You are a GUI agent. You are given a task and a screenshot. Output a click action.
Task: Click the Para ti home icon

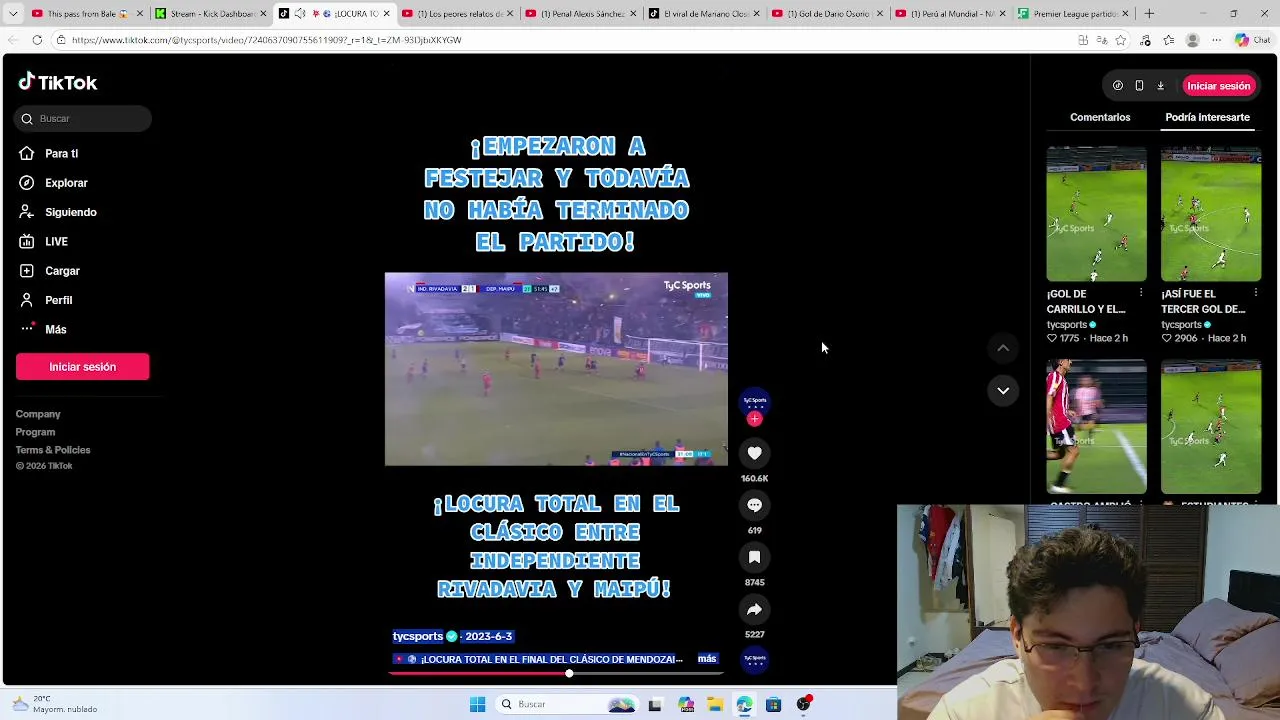tap(27, 153)
